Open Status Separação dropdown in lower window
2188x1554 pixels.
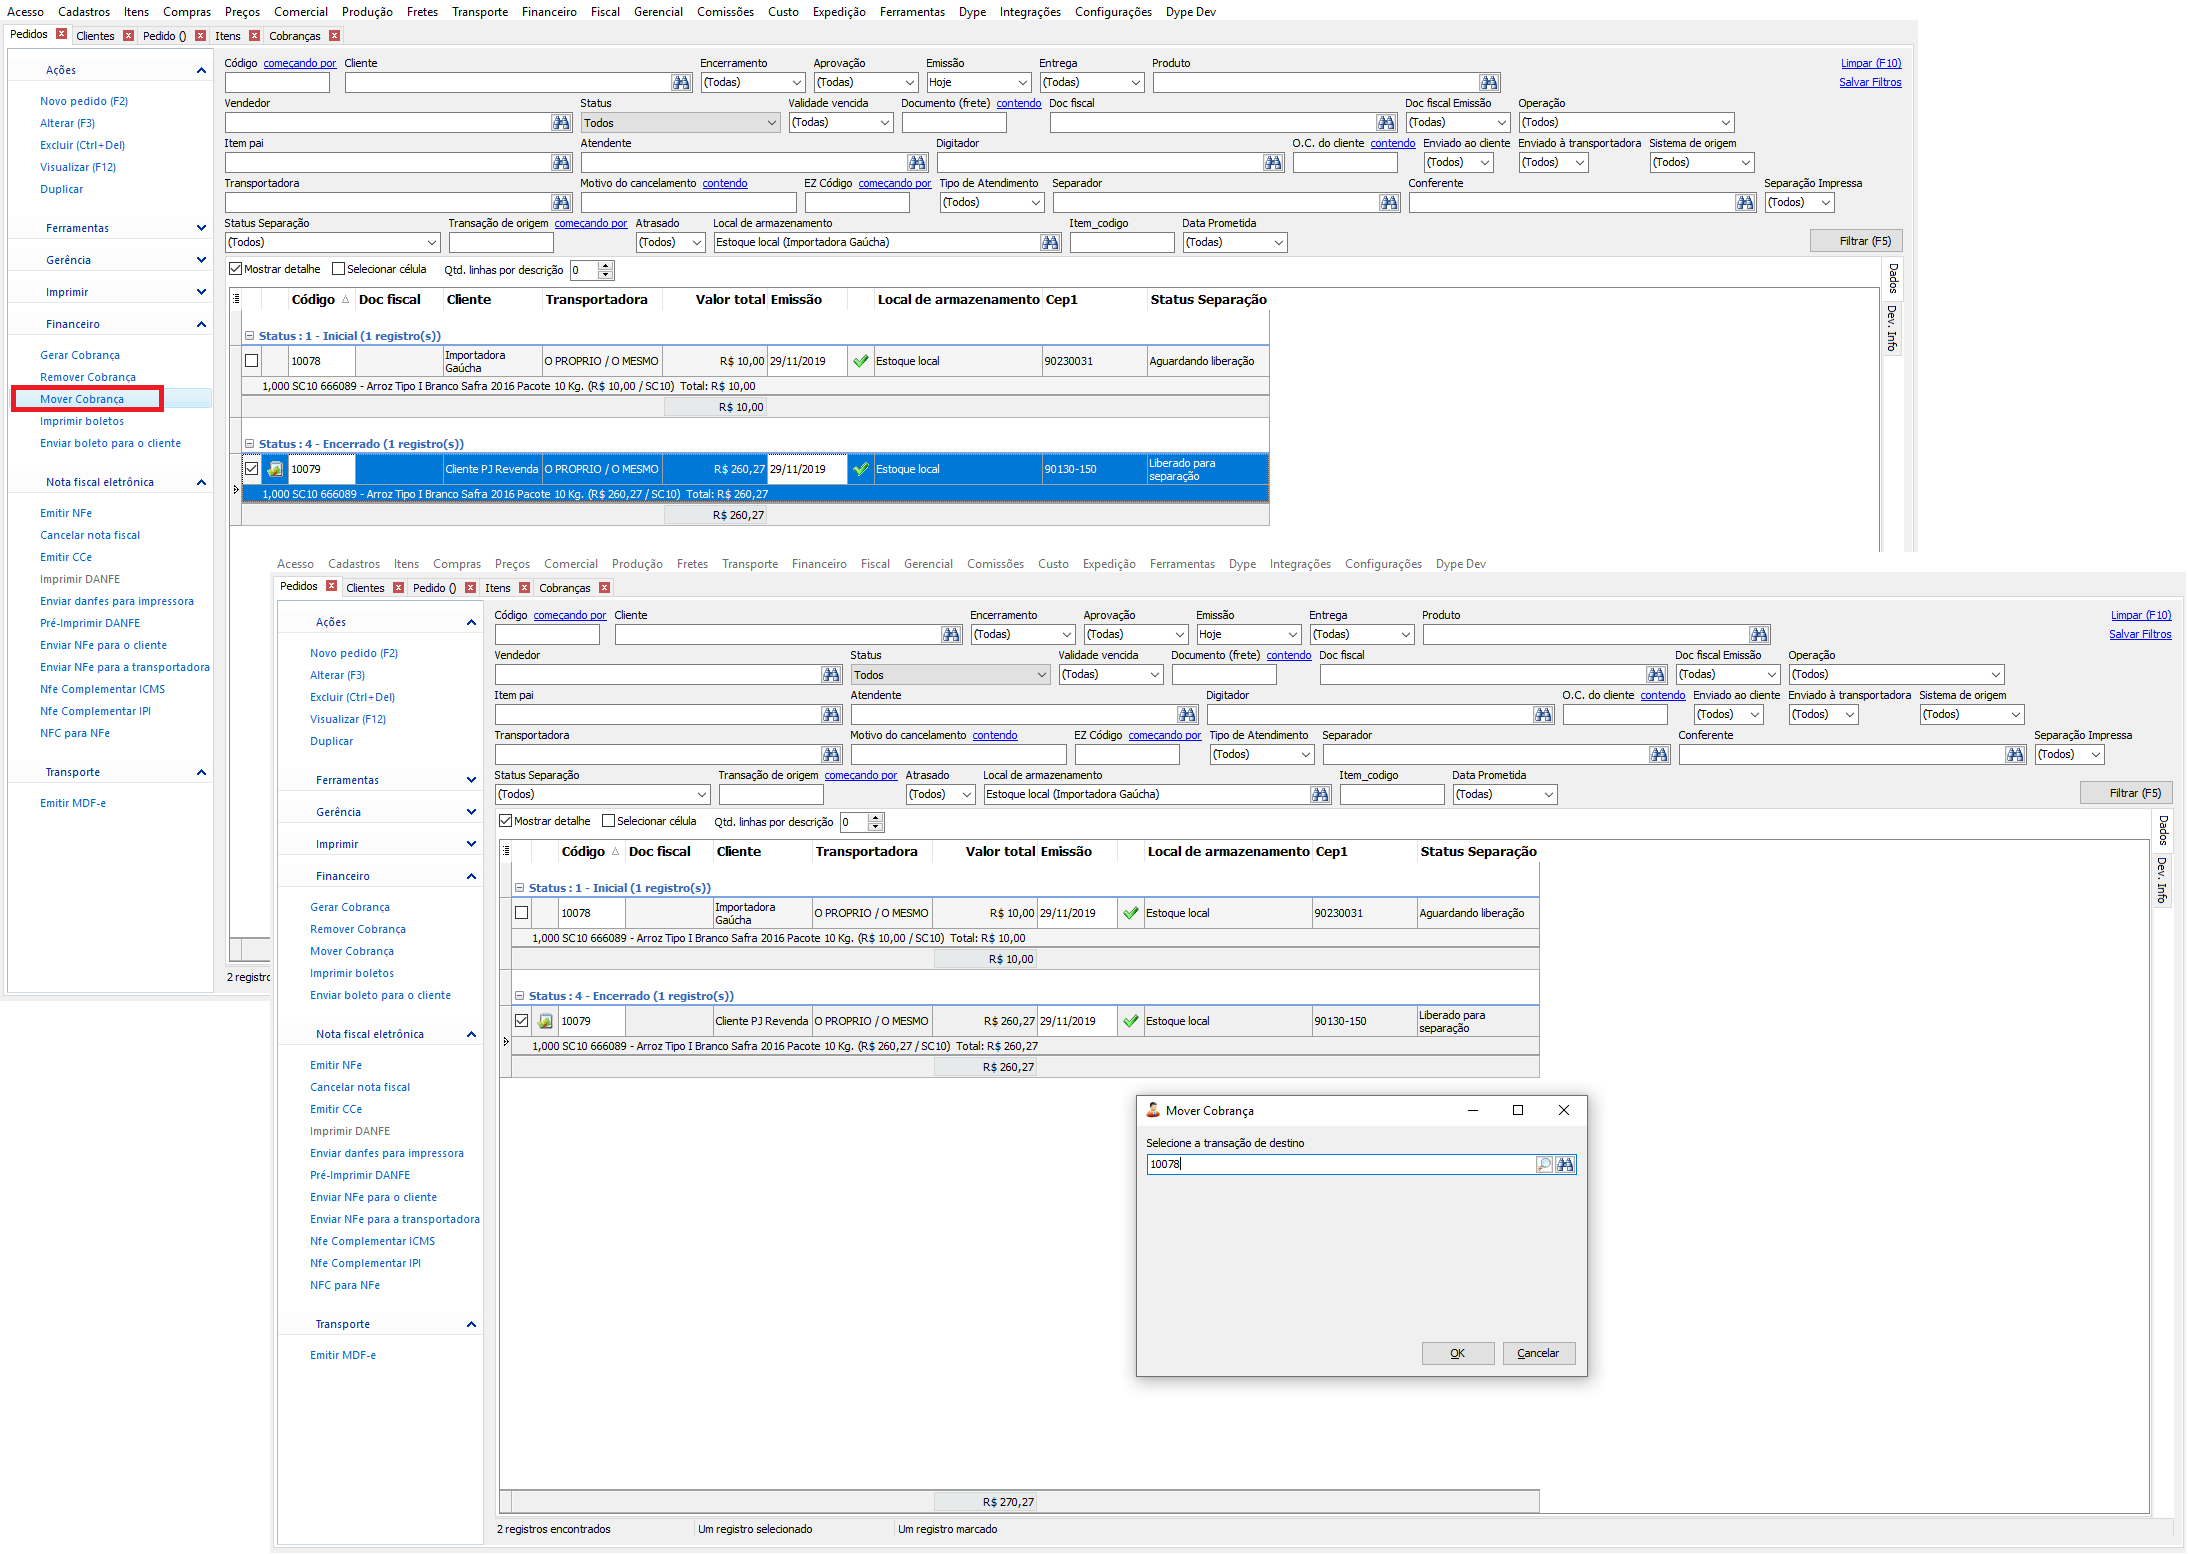point(602,795)
